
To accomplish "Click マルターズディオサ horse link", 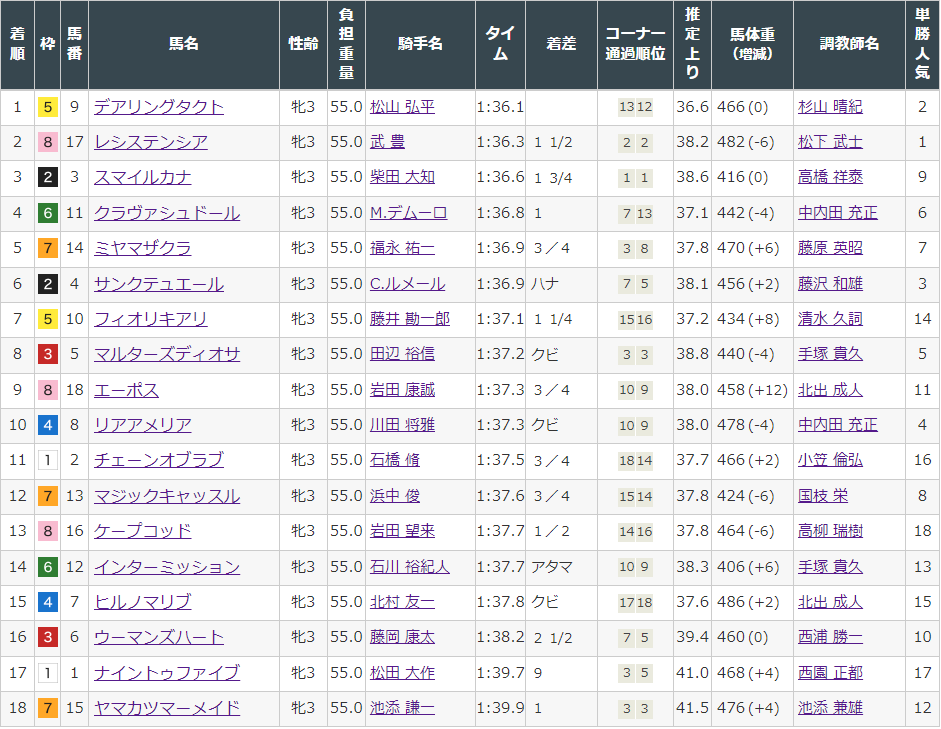I will point(167,355).
